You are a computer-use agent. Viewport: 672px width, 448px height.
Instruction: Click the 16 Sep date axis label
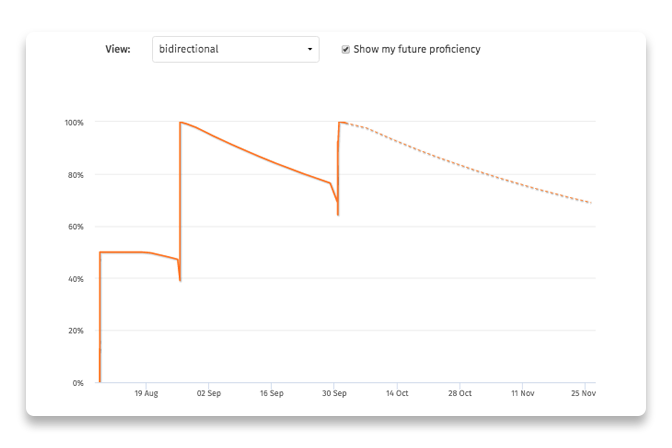click(x=271, y=393)
